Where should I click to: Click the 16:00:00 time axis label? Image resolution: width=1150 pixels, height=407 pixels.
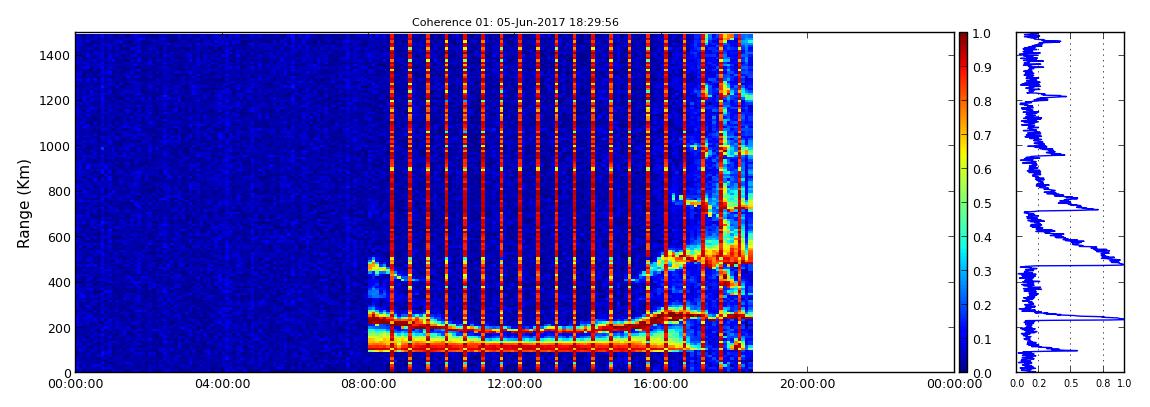click(661, 383)
